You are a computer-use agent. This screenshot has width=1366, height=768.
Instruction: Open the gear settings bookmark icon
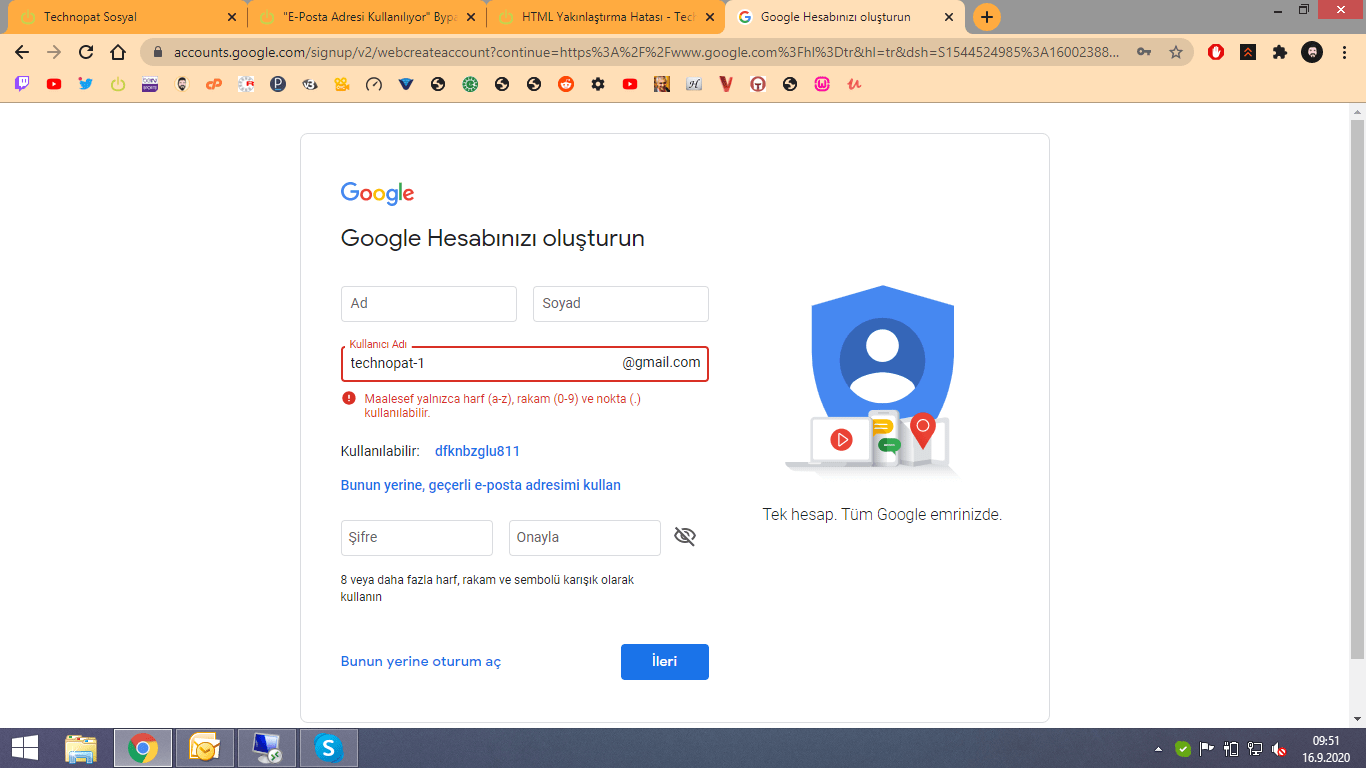(x=598, y=85)
